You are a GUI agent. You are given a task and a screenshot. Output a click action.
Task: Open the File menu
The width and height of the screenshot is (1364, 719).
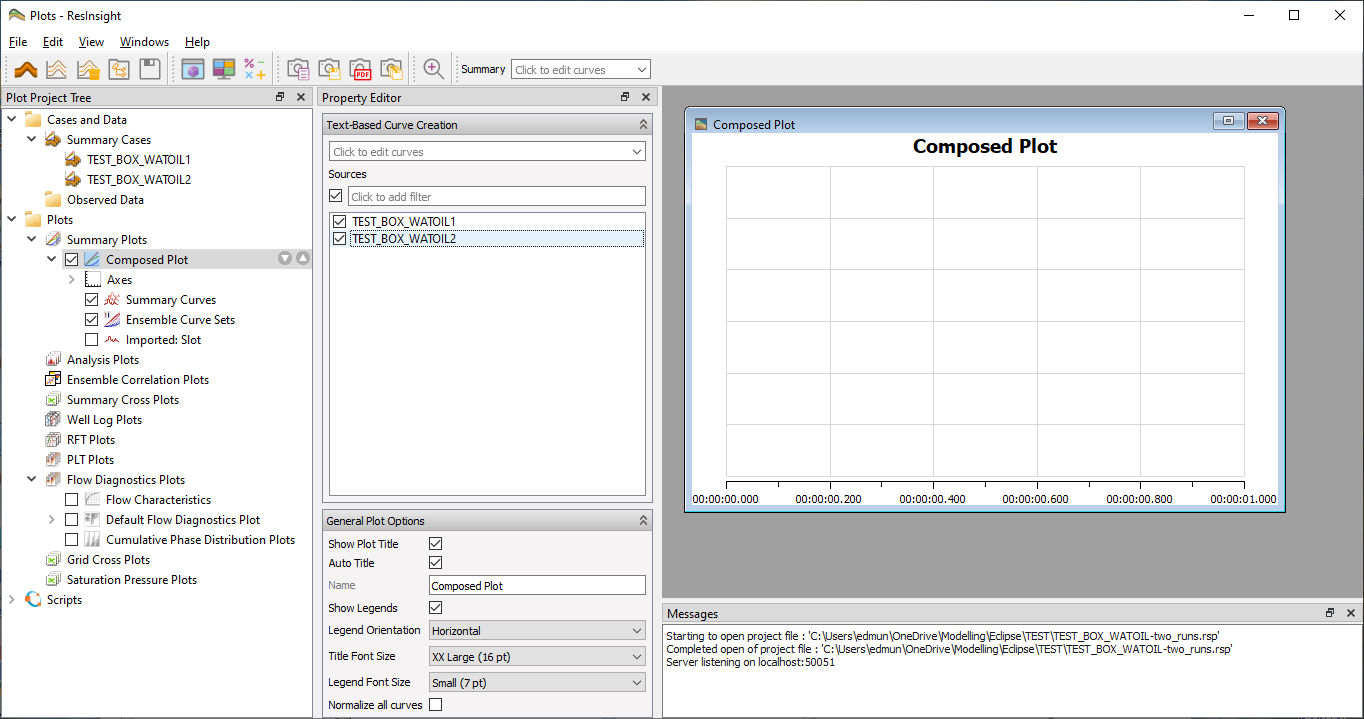18,42
